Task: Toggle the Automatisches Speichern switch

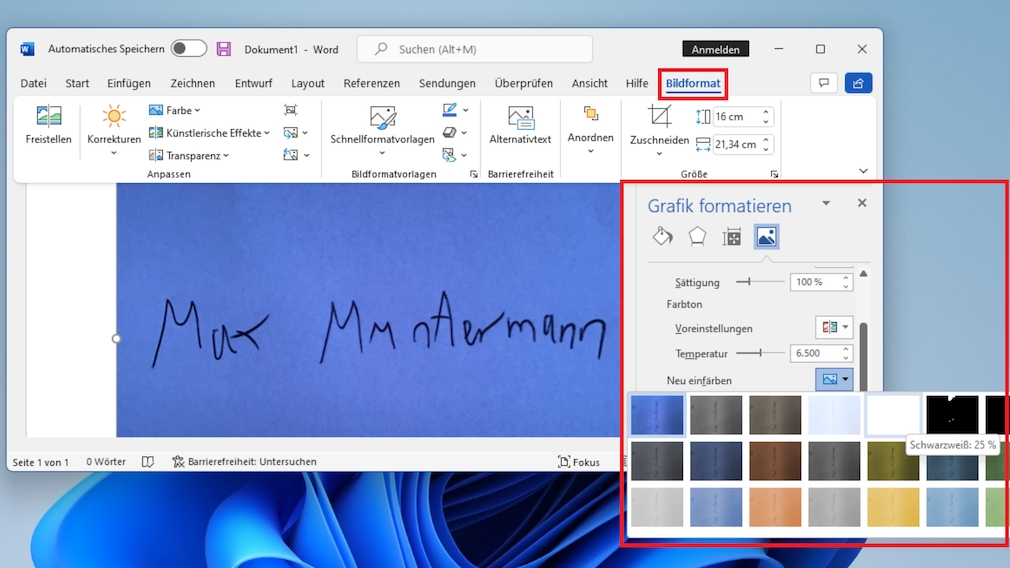Action: coord(188,49)
